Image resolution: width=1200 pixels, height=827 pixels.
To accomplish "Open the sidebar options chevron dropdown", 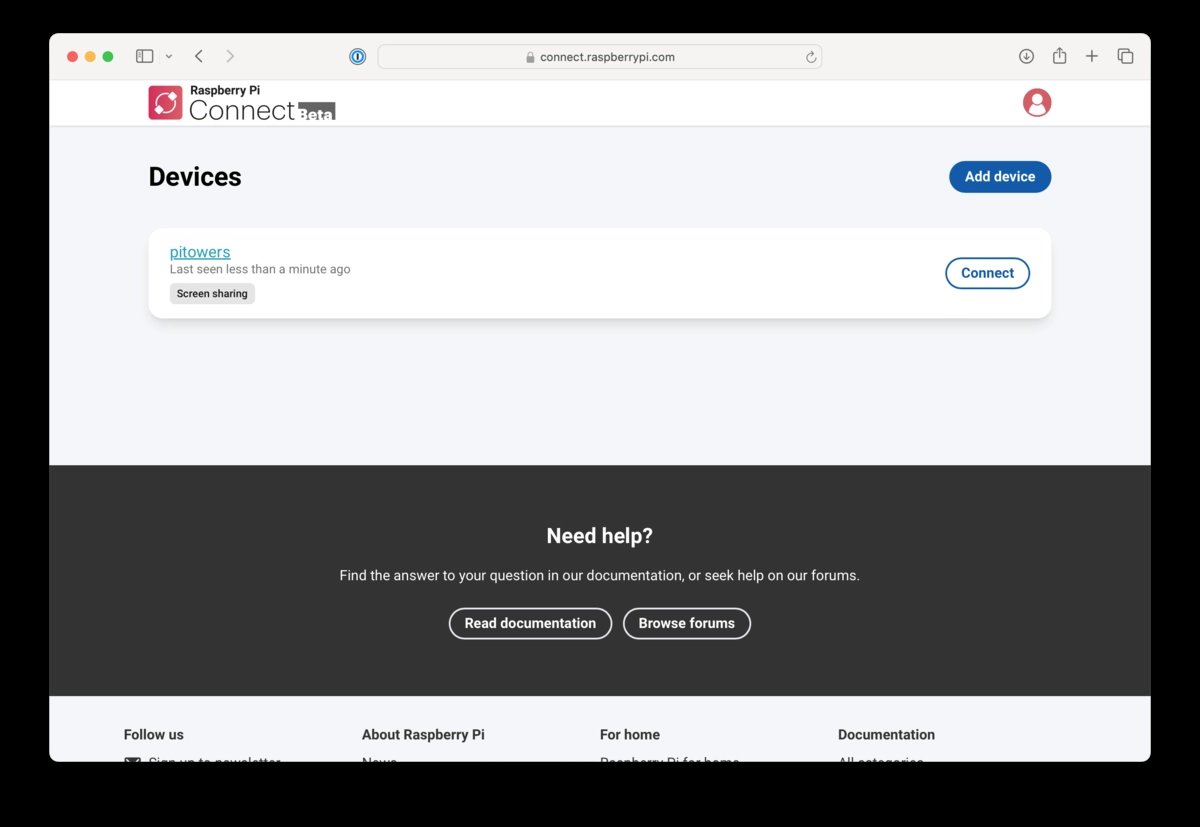I will pyautogui.click(x=168, y=57).
